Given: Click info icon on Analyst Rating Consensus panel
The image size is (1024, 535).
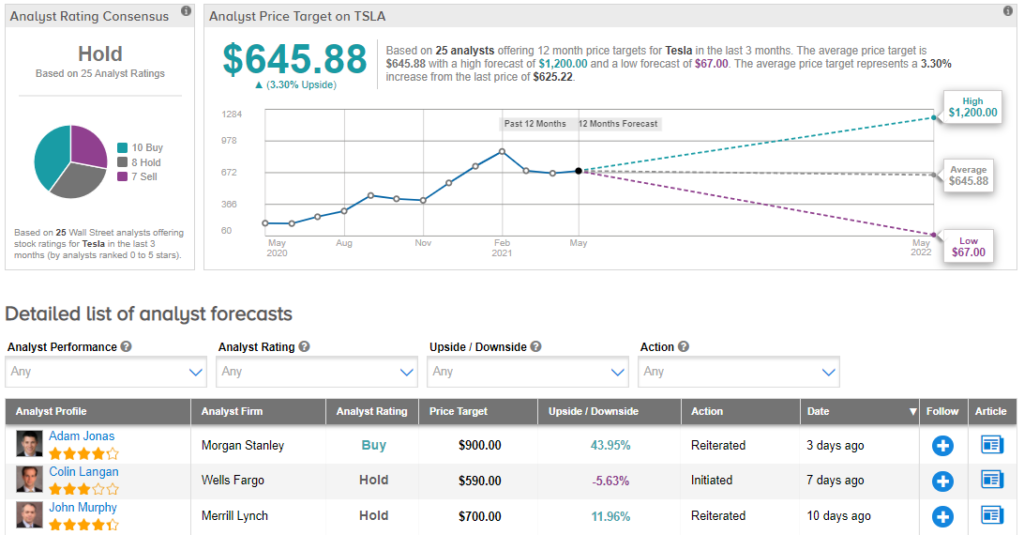Looking at the screenshot, I should coord(186,12).
